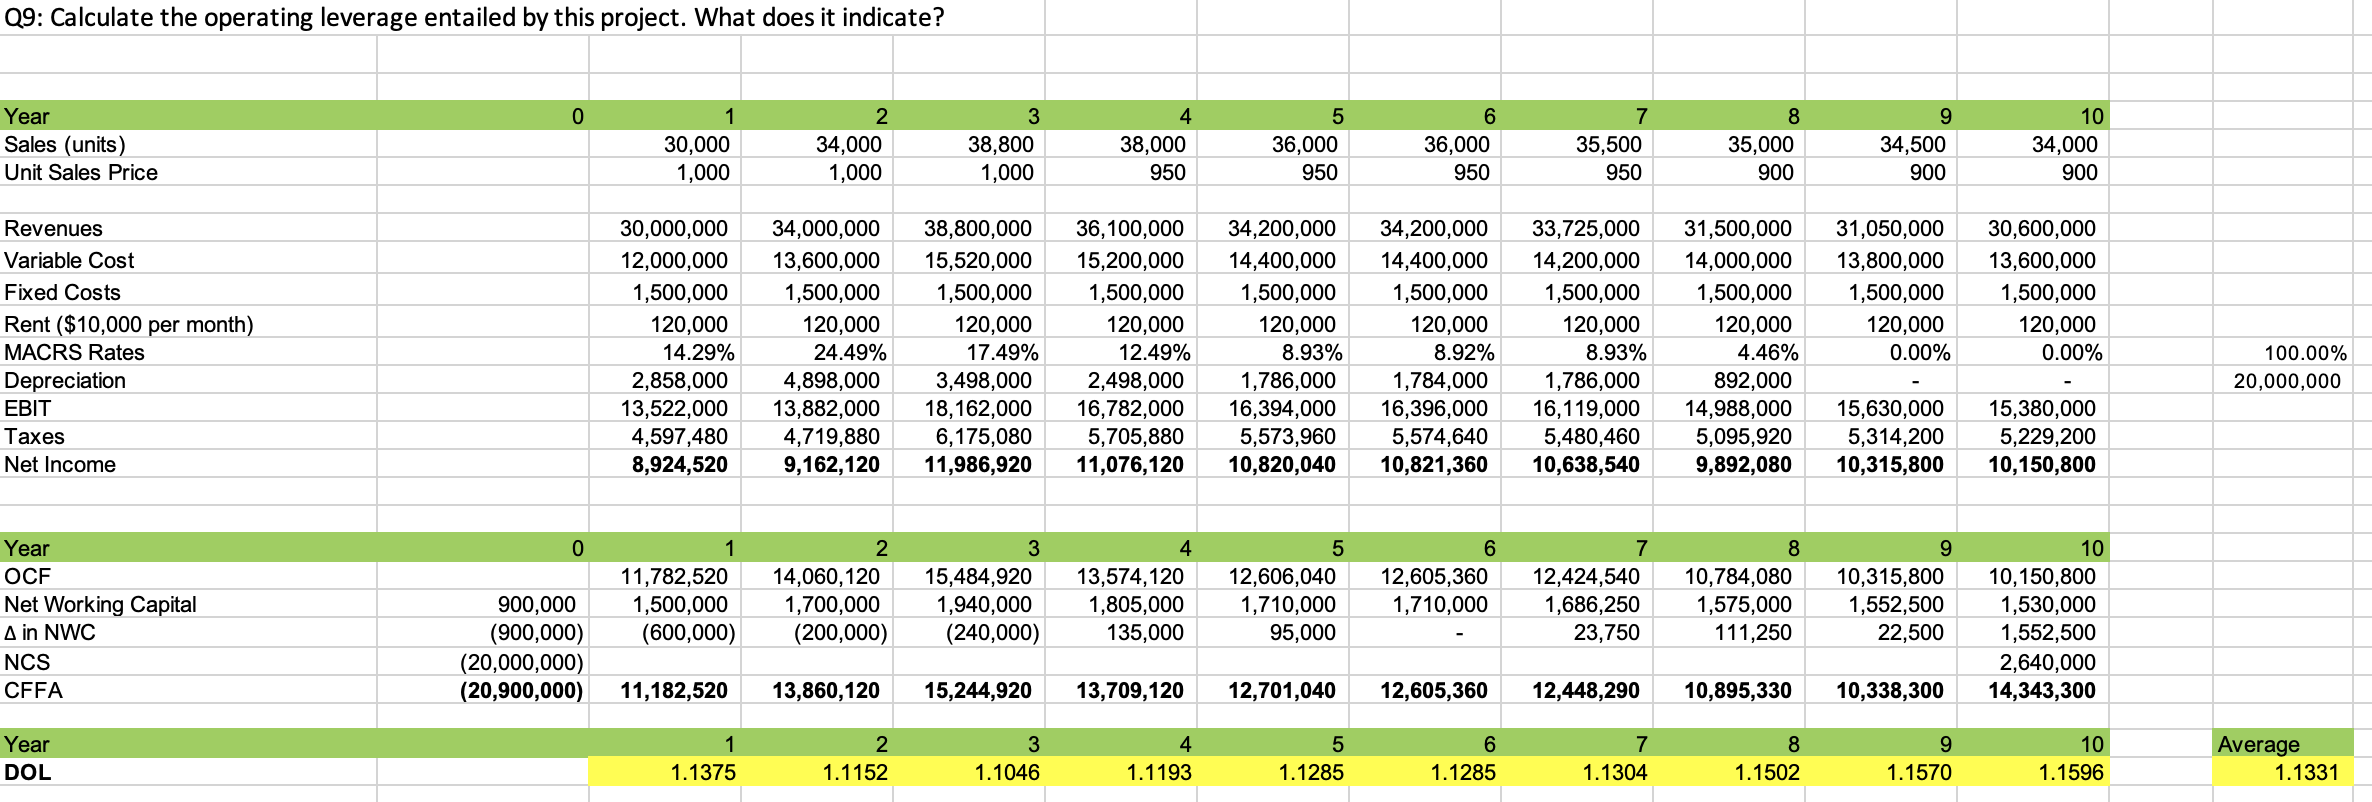Click revenue cell 36,100,000
Image resolution: width=2372 pixels, height=802 pixels.
coord(1130,228)
